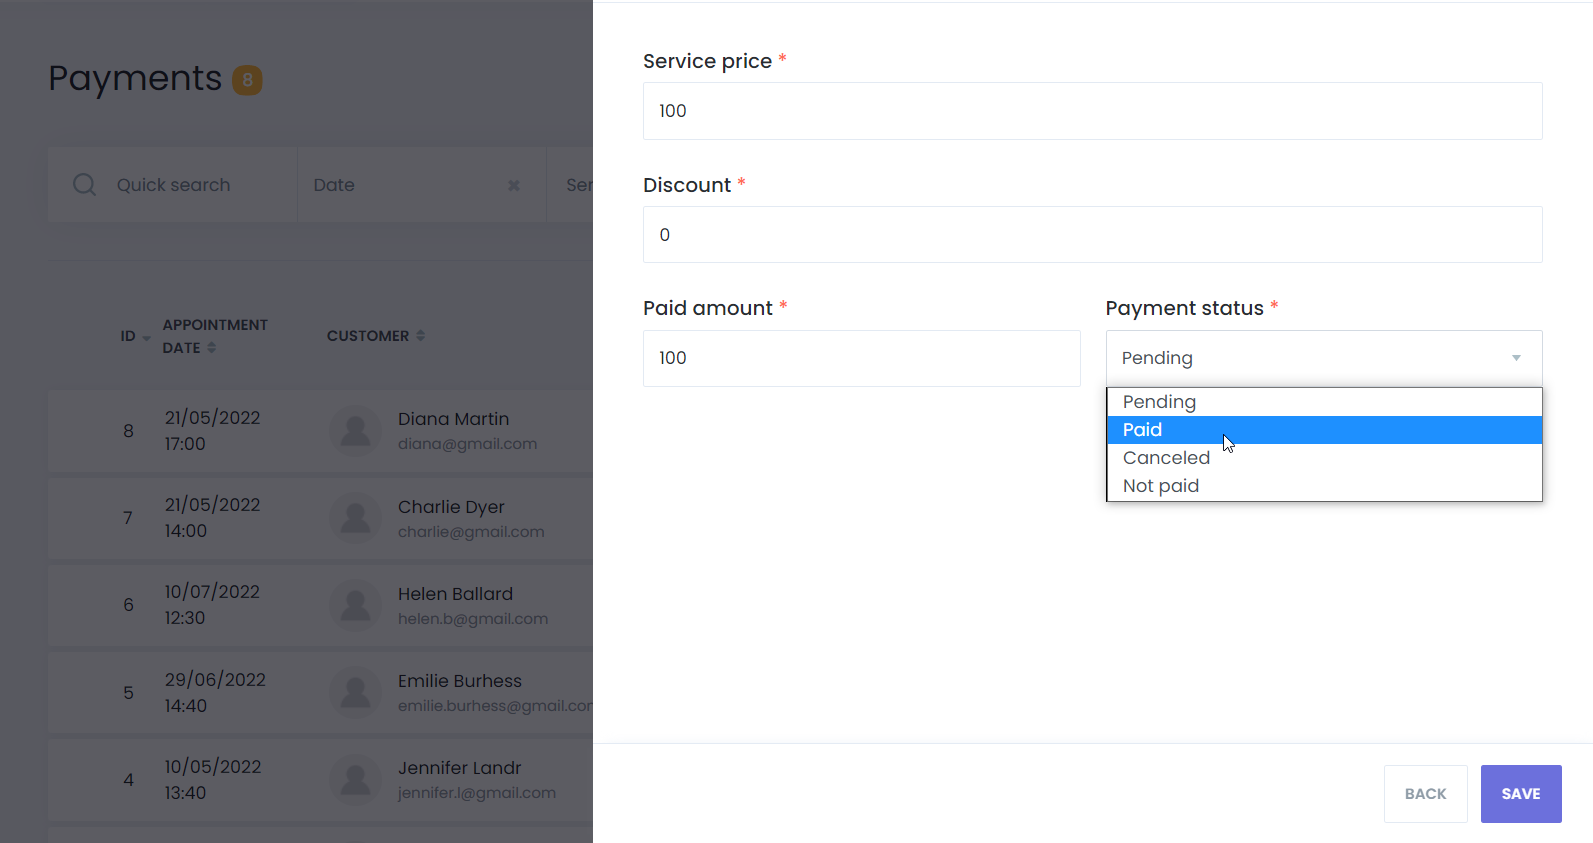This screenshot has height=843, width=1593.
Task: Sort by the Customer column arrows
Action: pos(420,336)
